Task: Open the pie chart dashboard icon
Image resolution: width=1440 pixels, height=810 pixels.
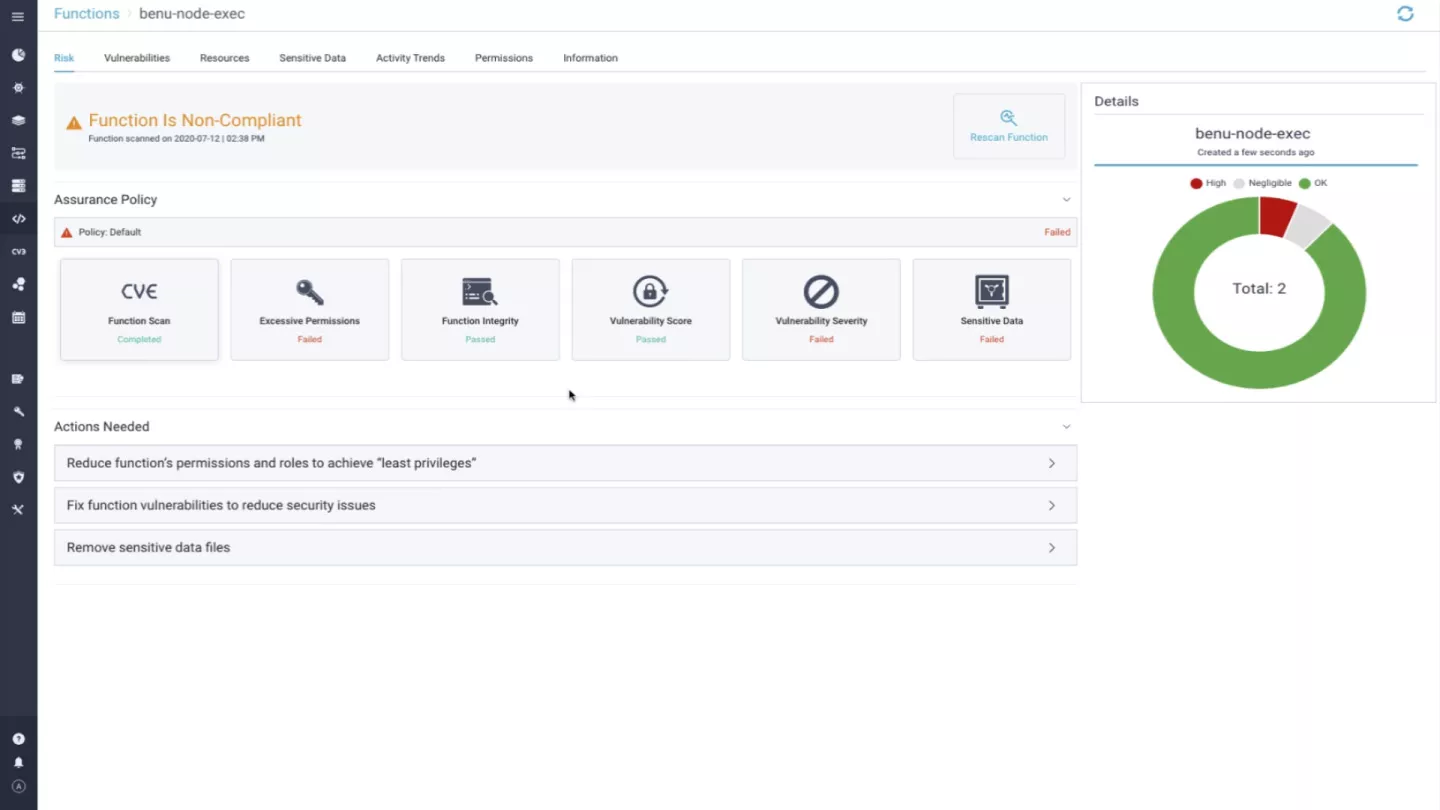Action: [x=18, y=55]
